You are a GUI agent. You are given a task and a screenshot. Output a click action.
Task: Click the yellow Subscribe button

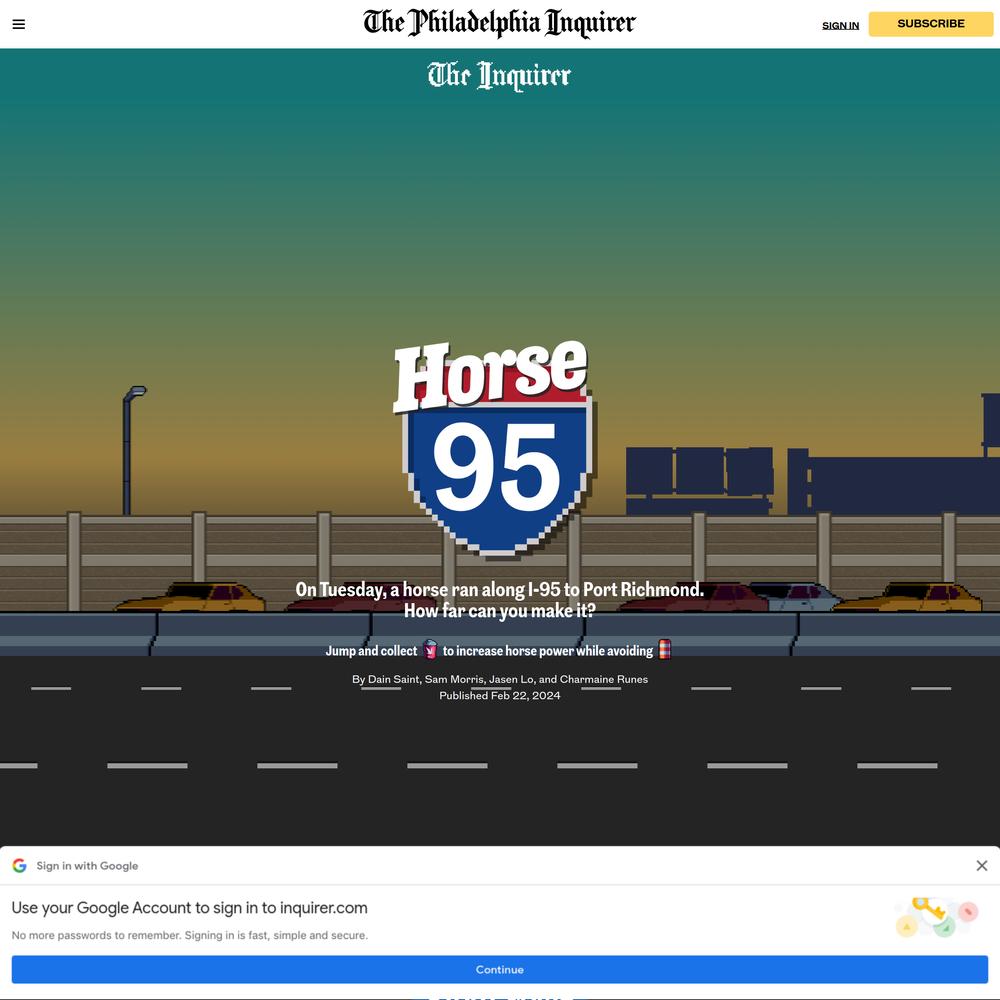pyautogui.click(x=930, y=24)
